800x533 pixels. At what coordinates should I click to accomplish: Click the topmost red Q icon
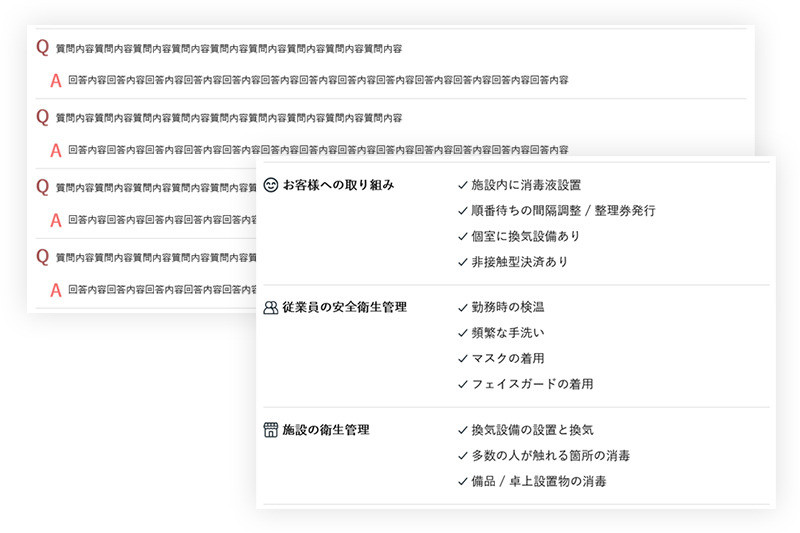coord(42,47)
